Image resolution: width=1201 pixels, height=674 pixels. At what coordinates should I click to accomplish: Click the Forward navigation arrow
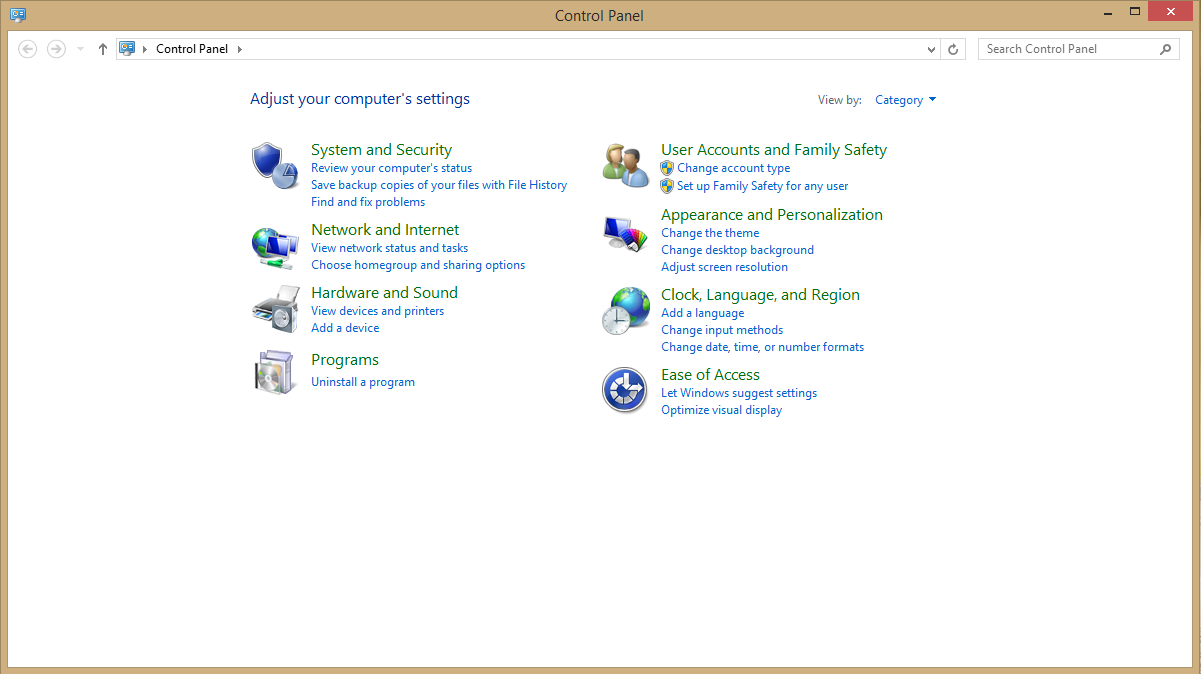[x=56, y=49]
